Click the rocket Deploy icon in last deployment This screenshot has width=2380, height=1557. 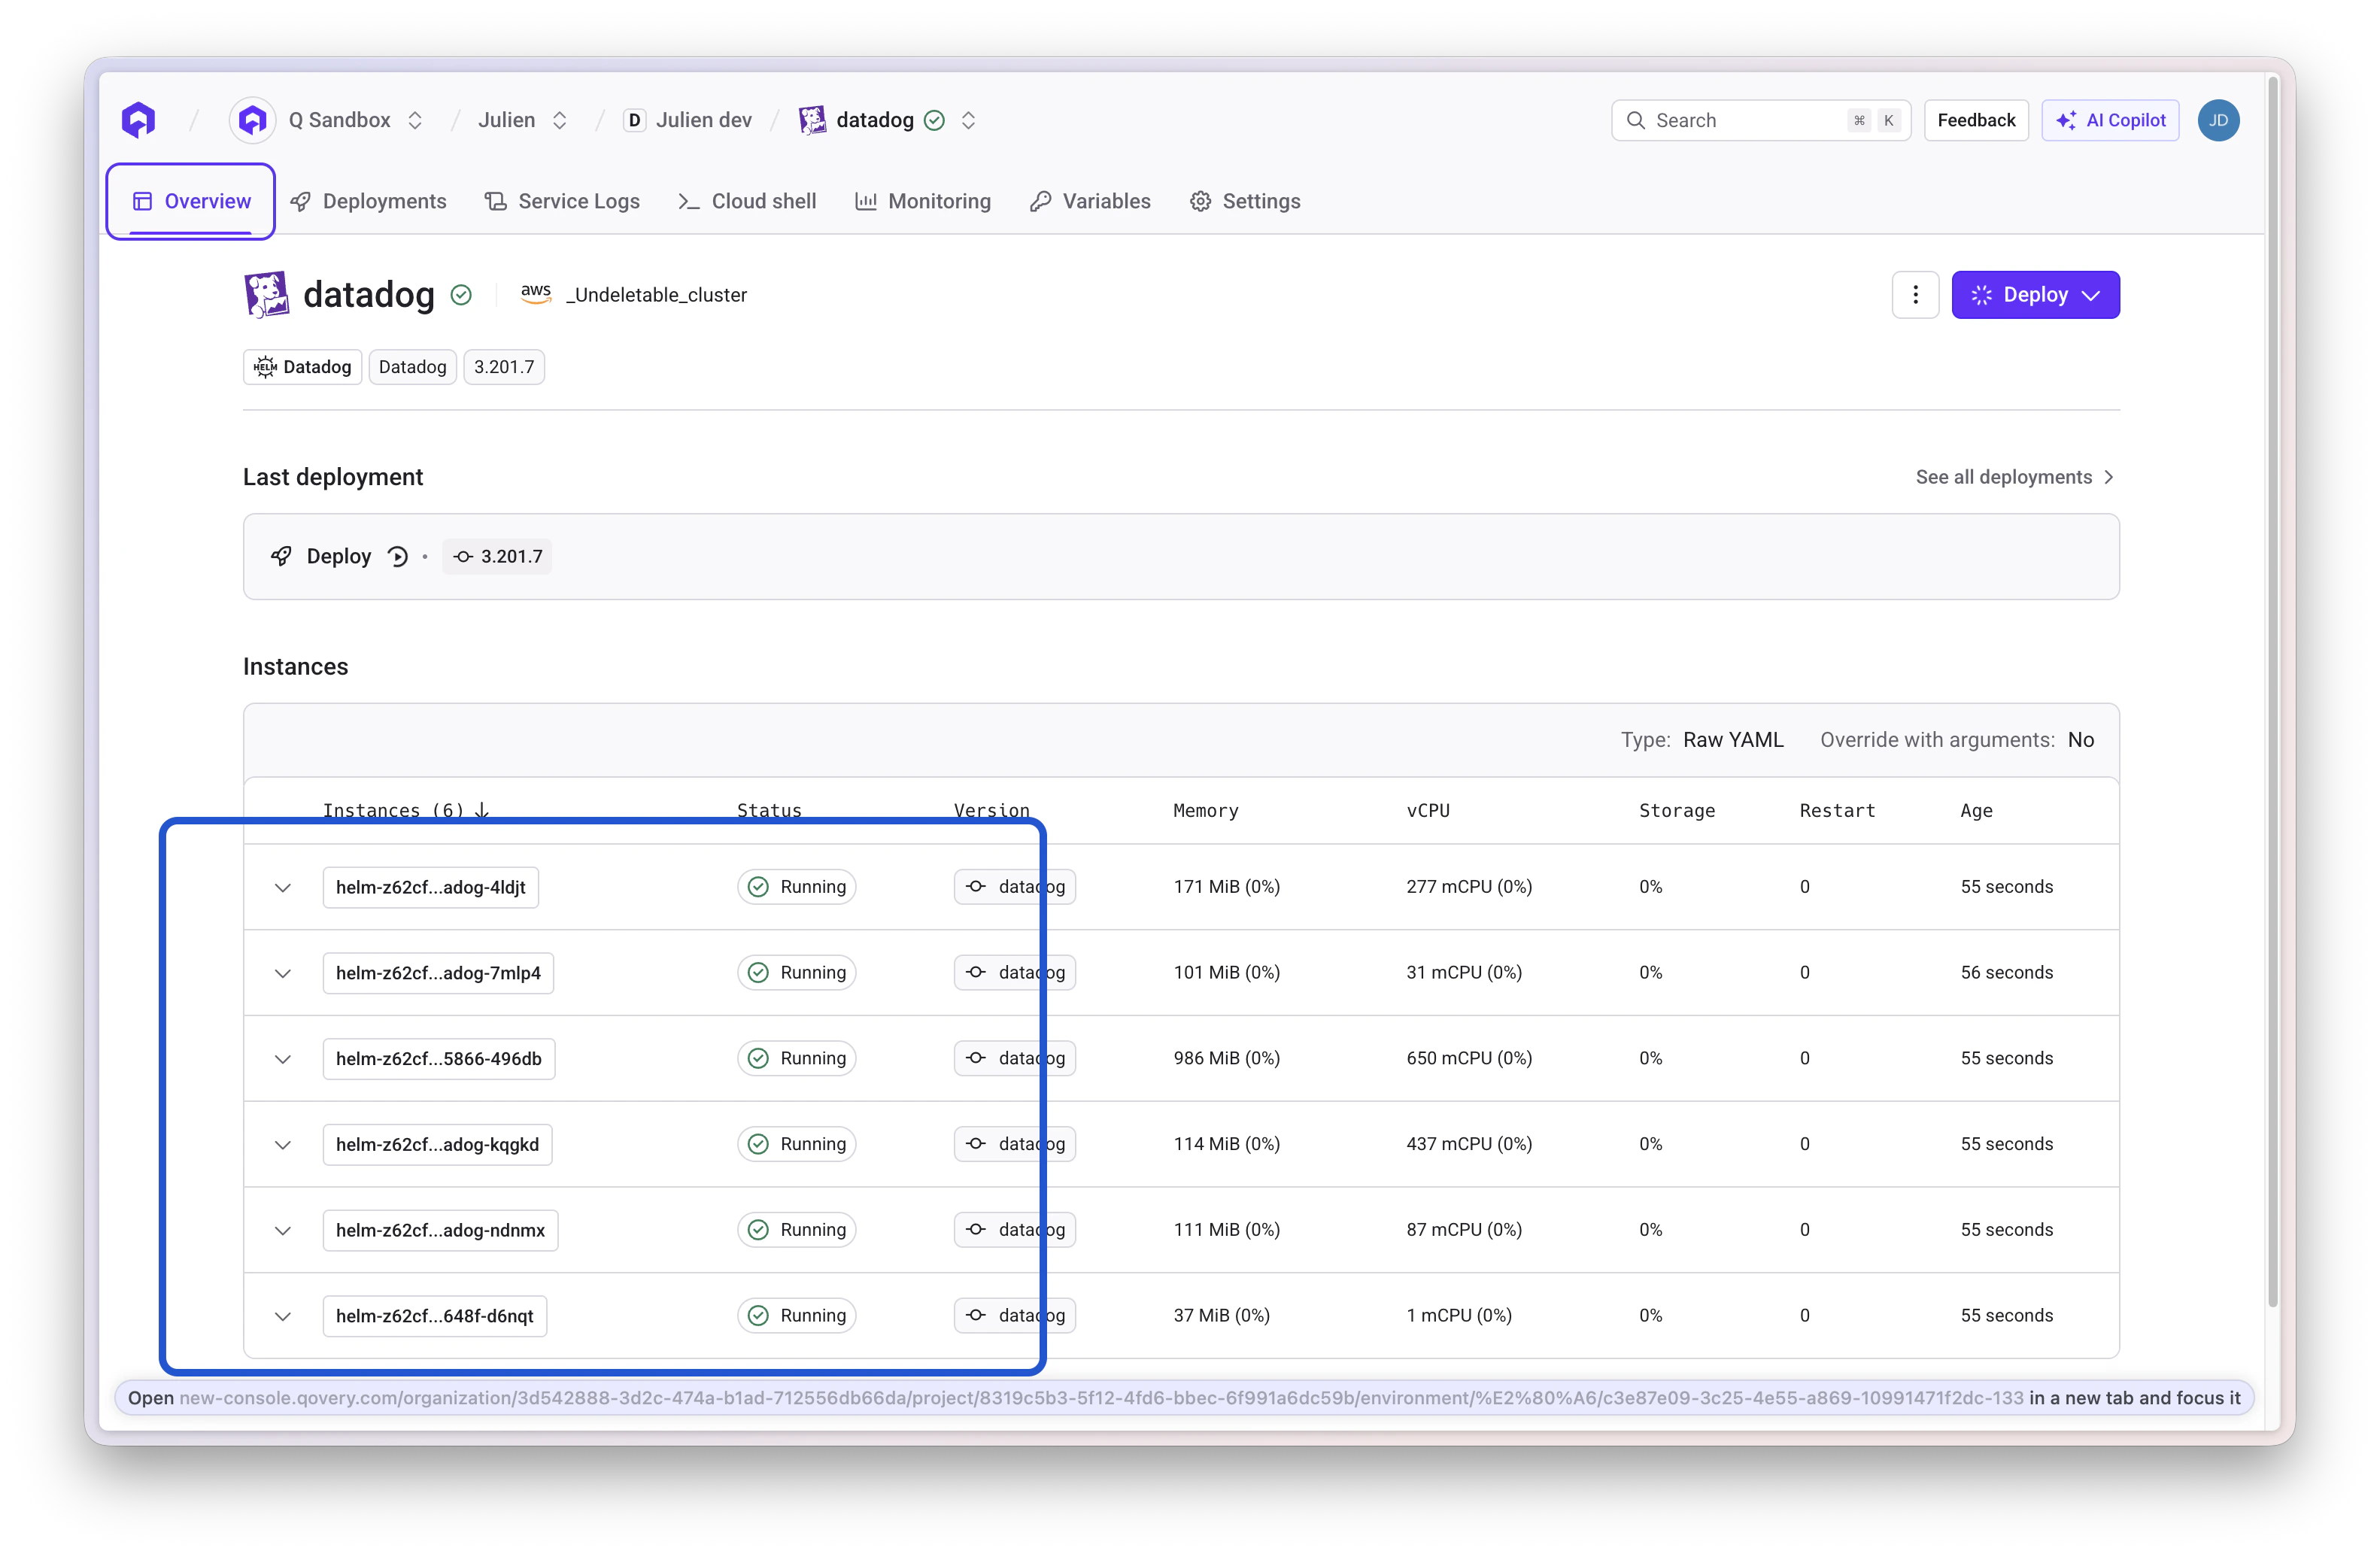point(282,556)
